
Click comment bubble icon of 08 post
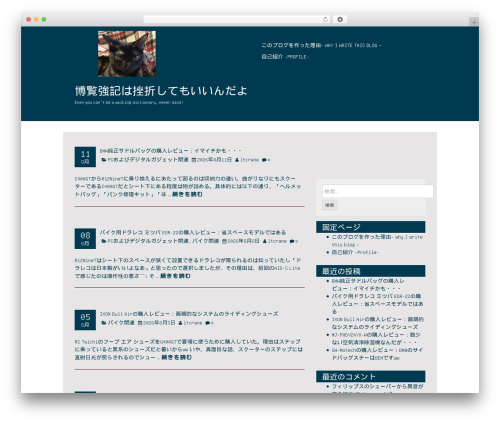tap(292, 241)
